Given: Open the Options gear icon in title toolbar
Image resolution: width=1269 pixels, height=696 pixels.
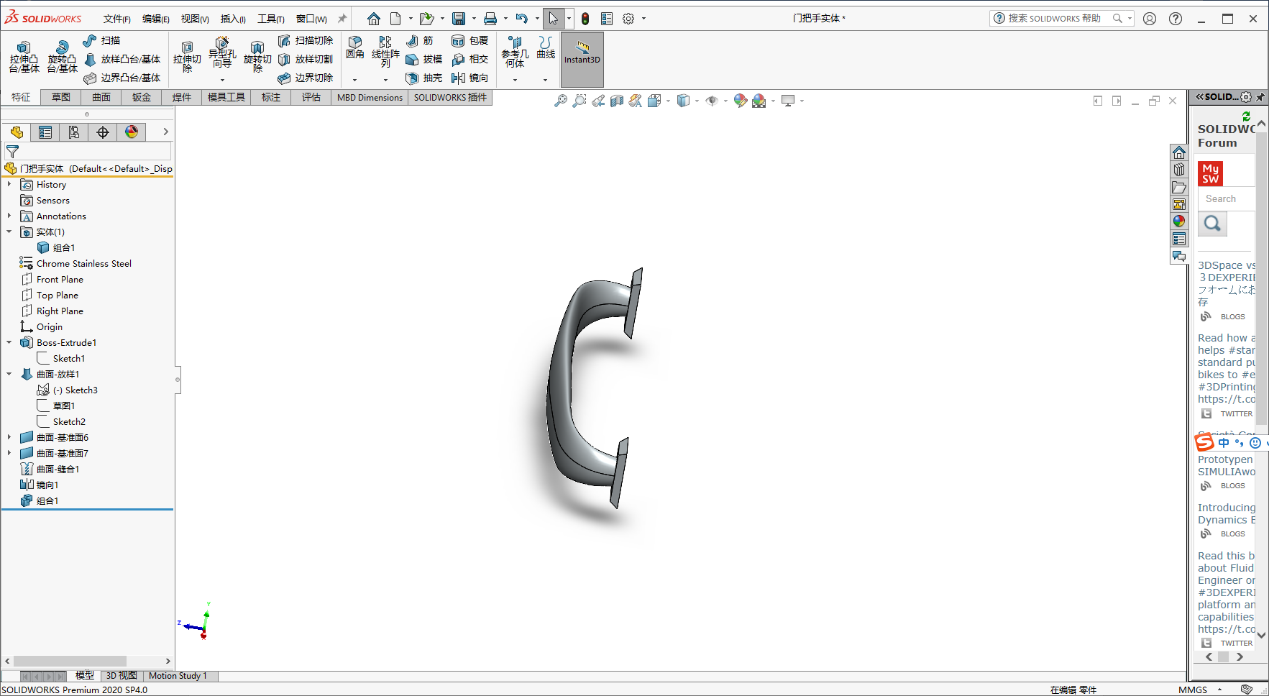Looking at the screenshot, I should click(x=628, y=18).
